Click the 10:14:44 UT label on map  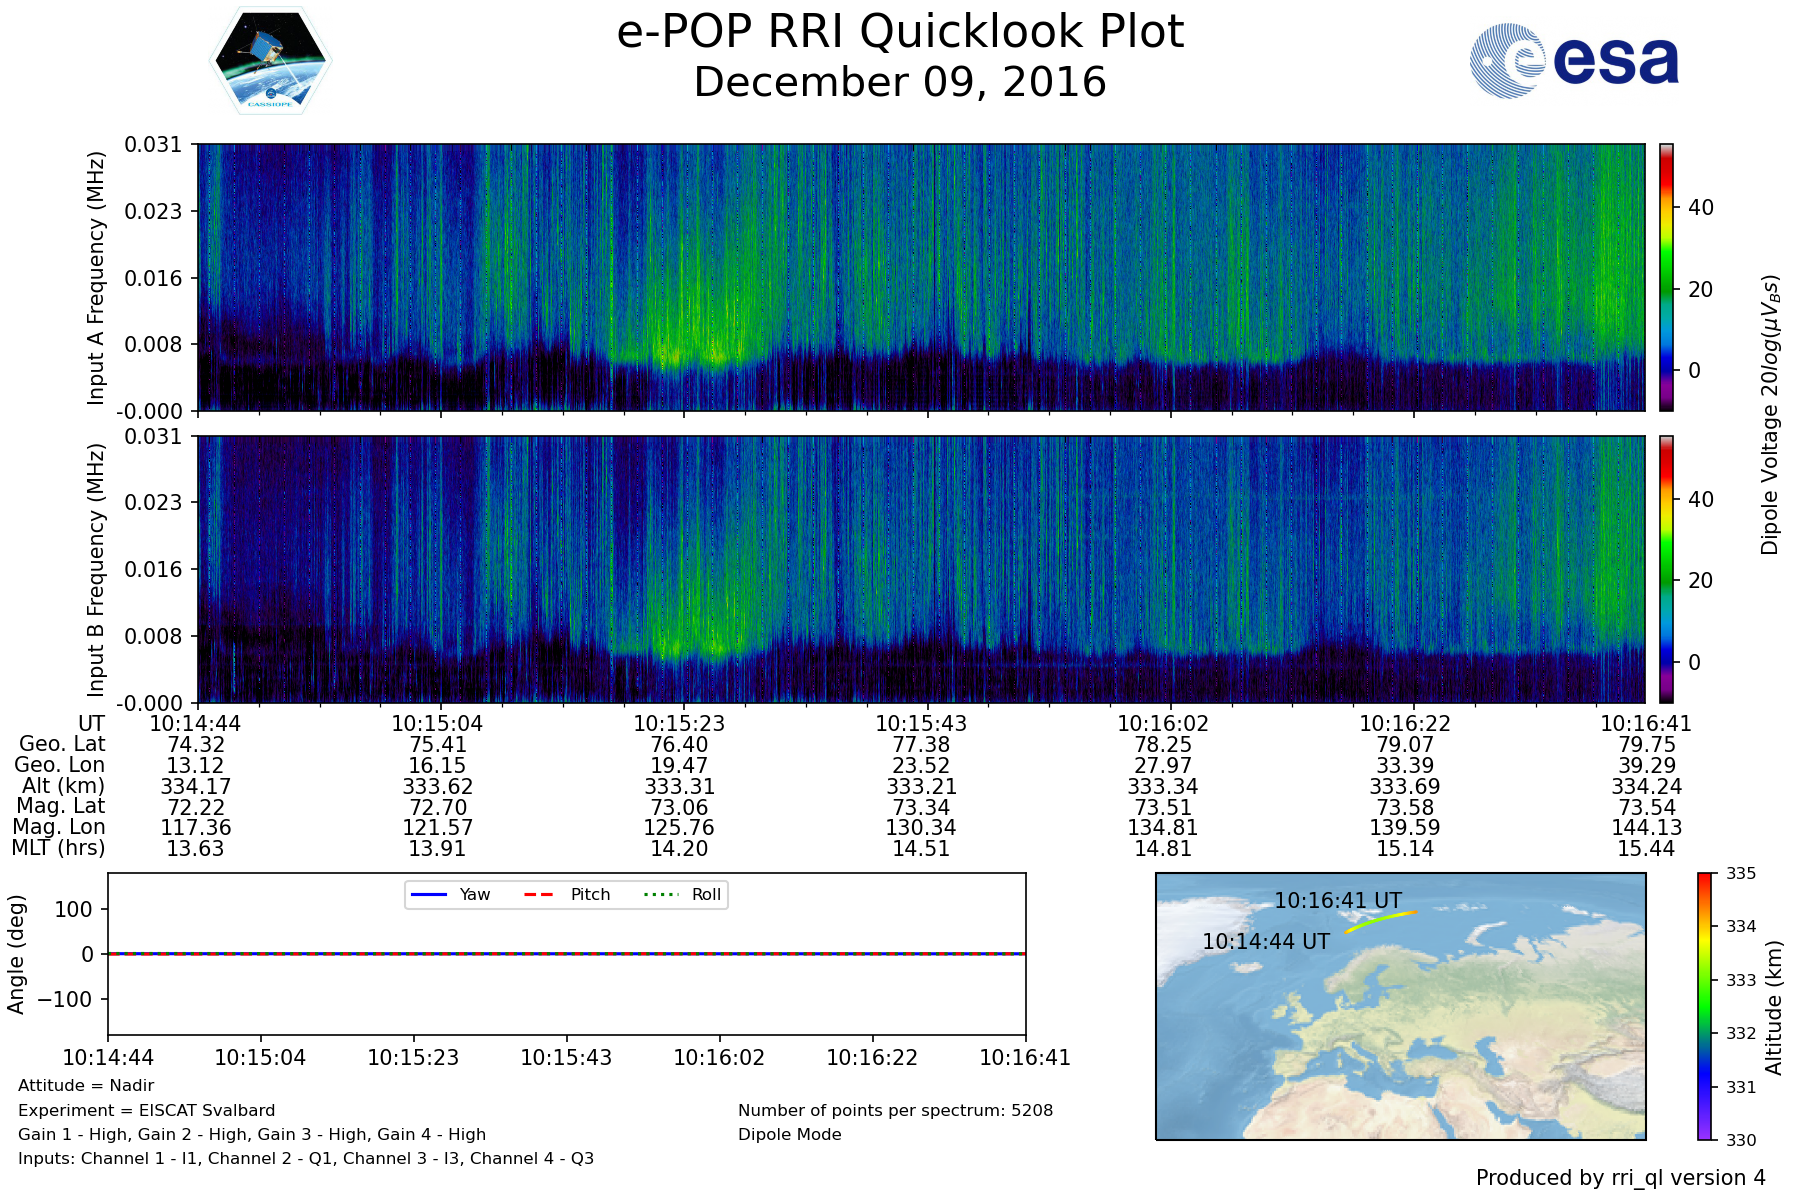(1265, 942)
